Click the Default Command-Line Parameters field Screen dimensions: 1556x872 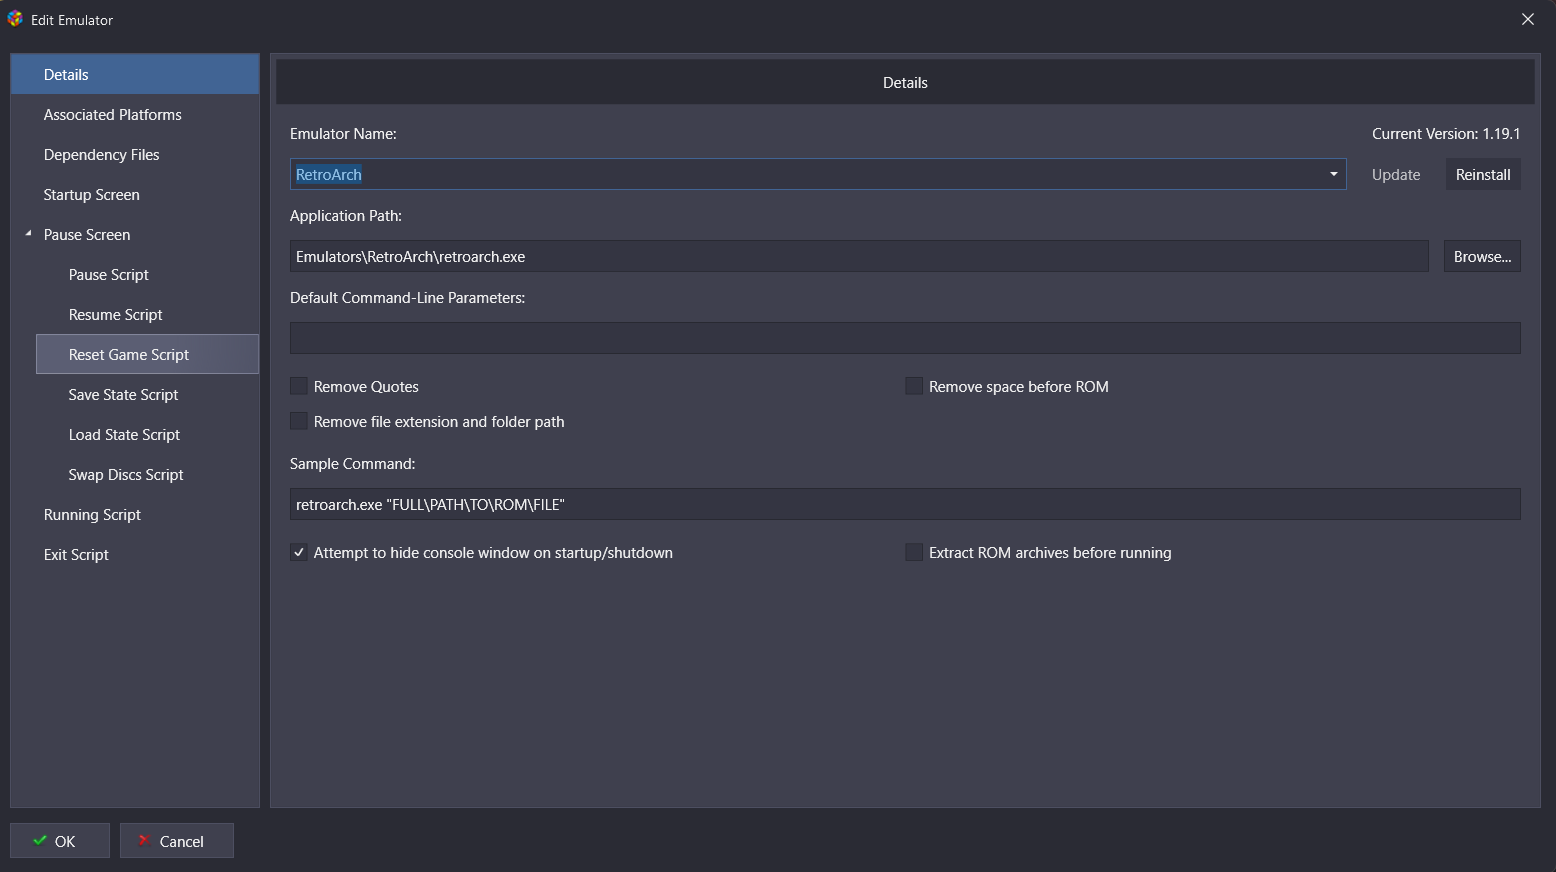(x=905, y=338)
